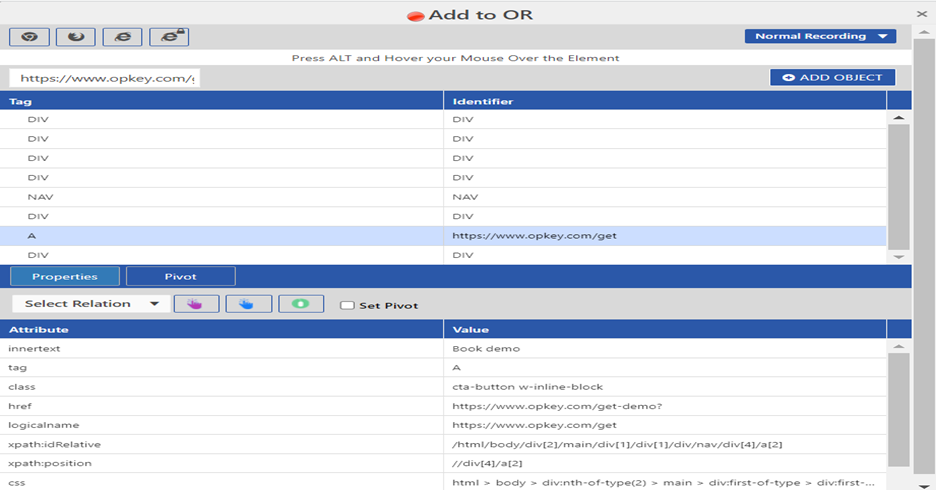Select the cta-button w-inline-block value

[665, 387]
